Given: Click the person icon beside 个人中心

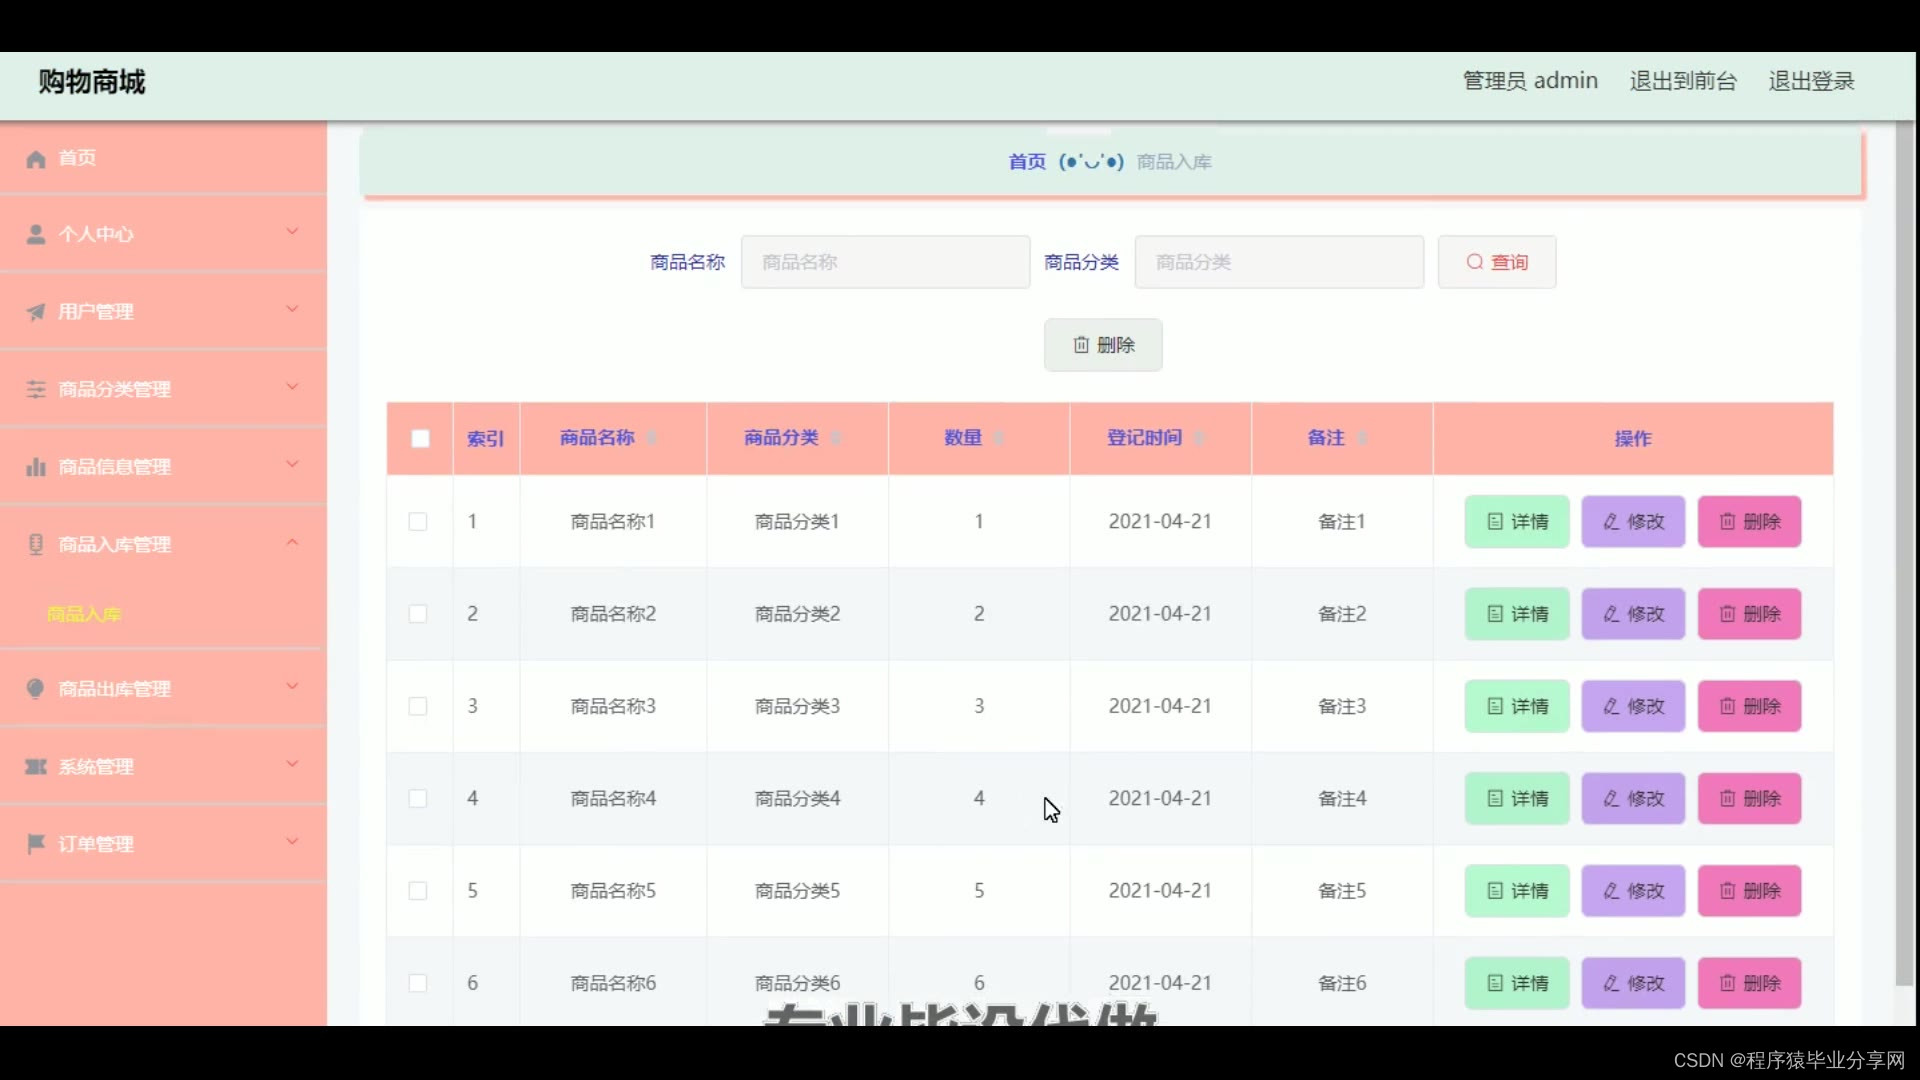Looking at the screenshot, I should [x=36, y=234].
